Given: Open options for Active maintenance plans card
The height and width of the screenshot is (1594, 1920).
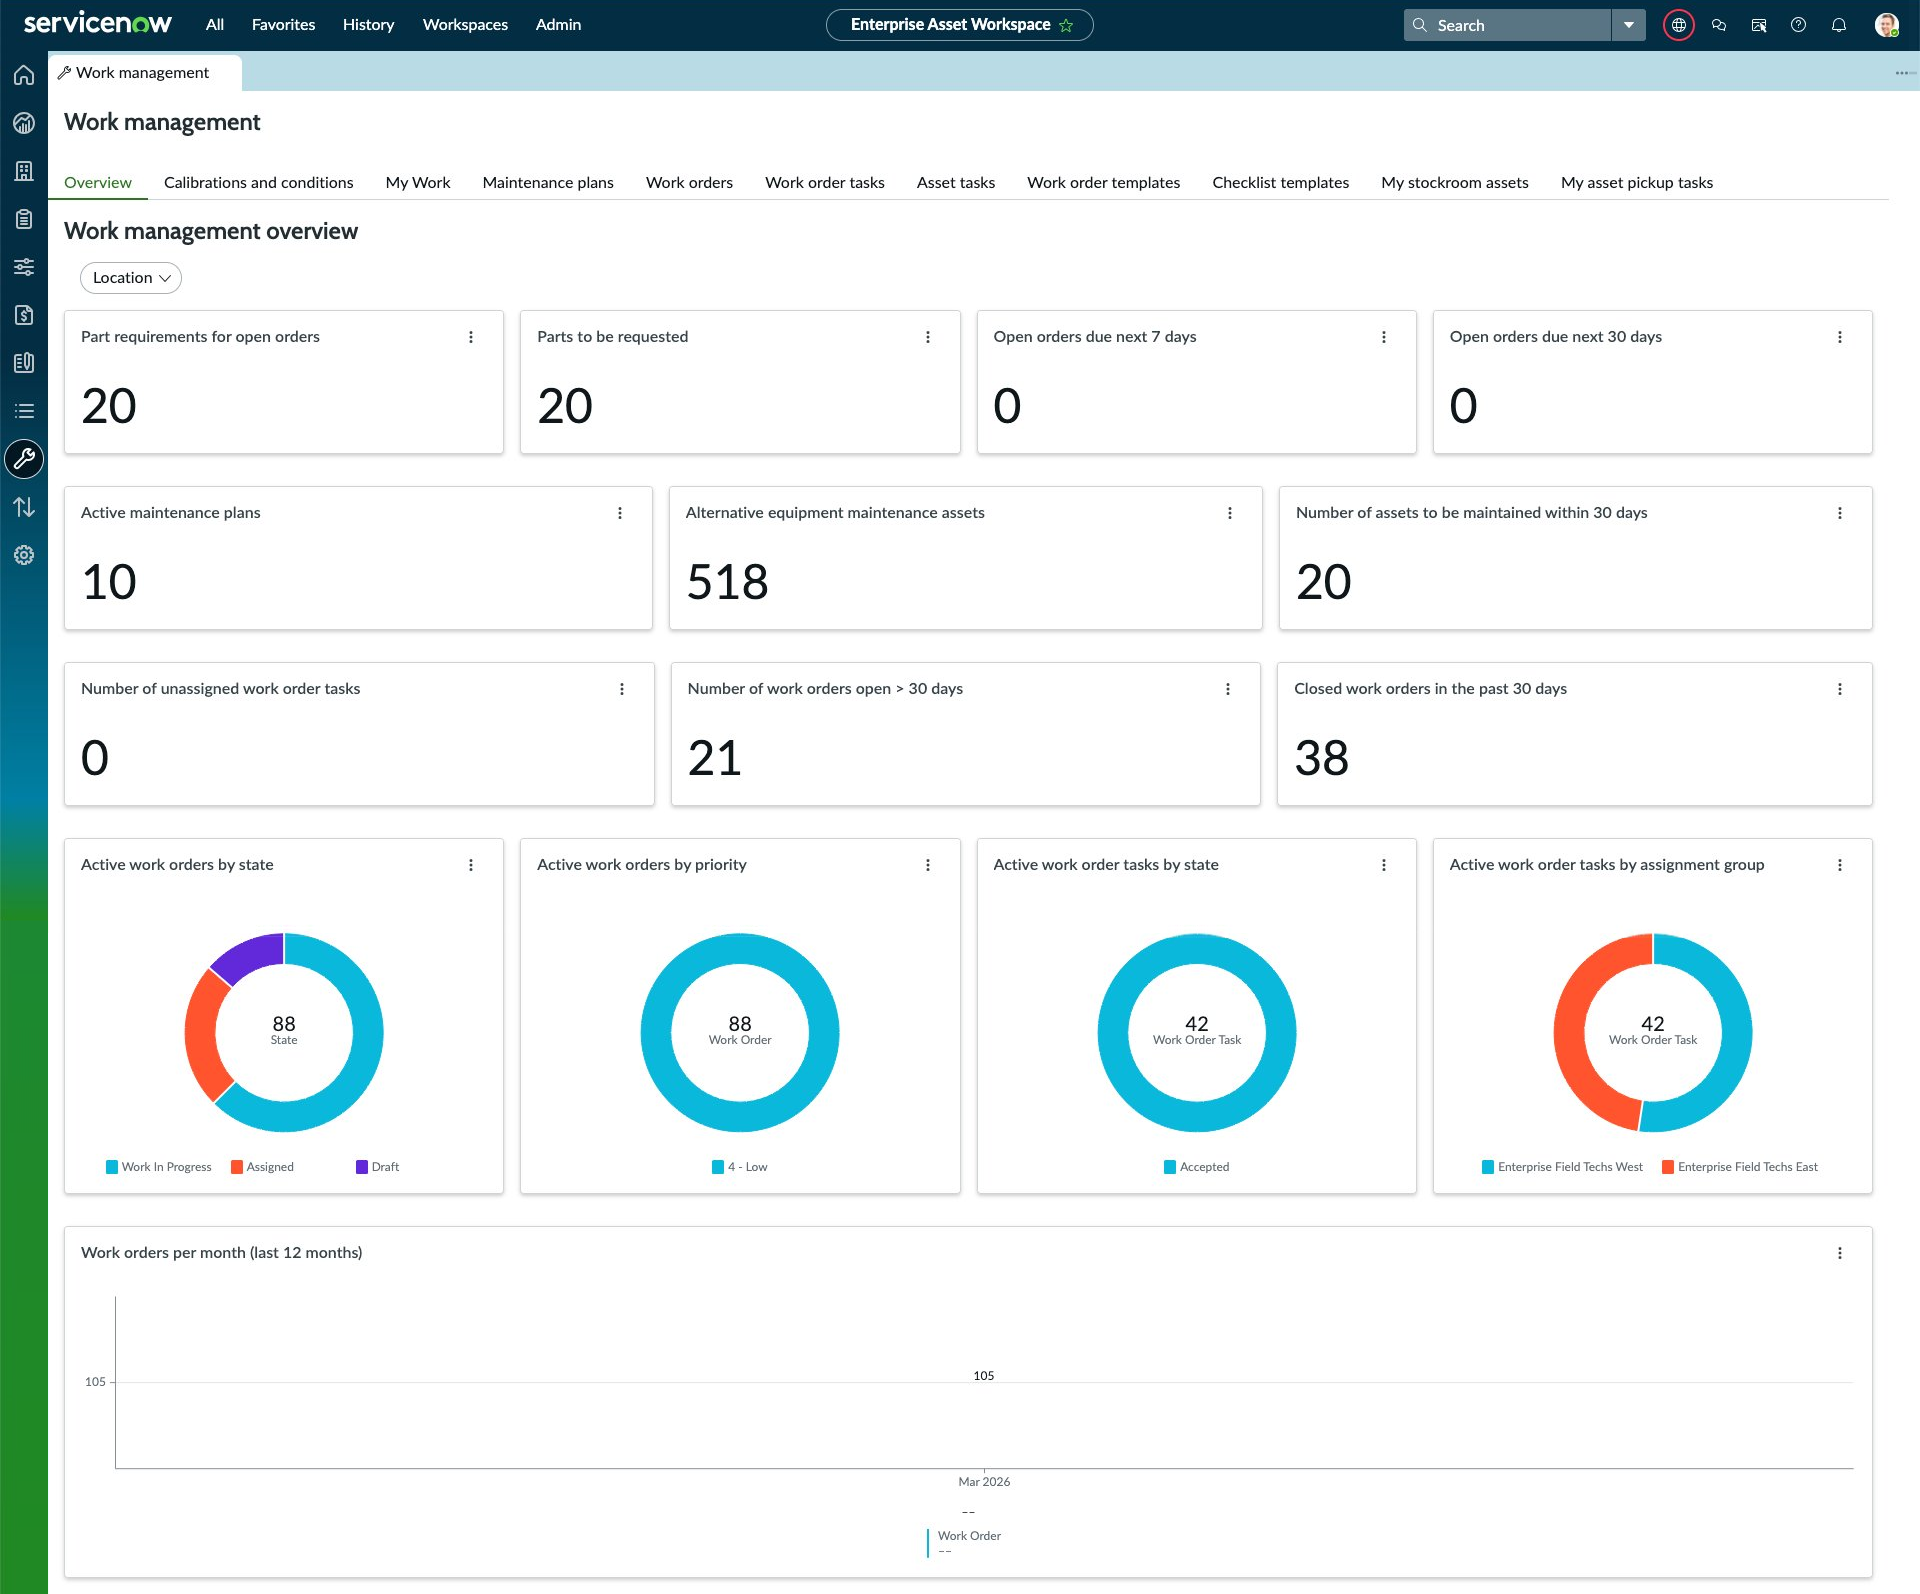Looking at the screenshot, I should point(620,513).
